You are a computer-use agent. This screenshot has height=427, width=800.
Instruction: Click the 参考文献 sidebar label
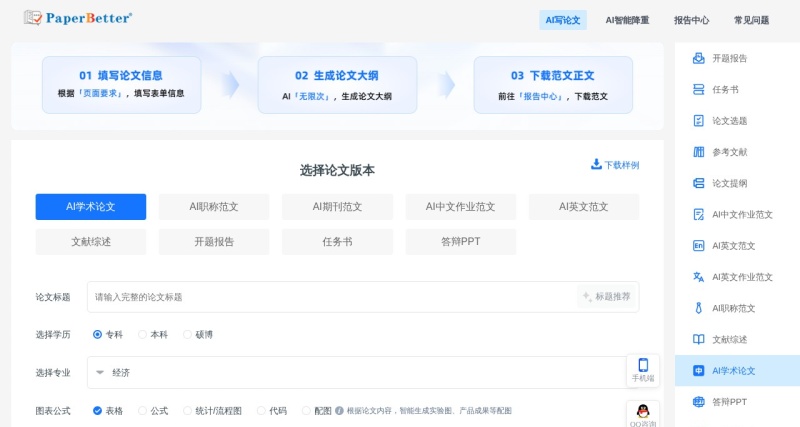click(x=729, y=152)
